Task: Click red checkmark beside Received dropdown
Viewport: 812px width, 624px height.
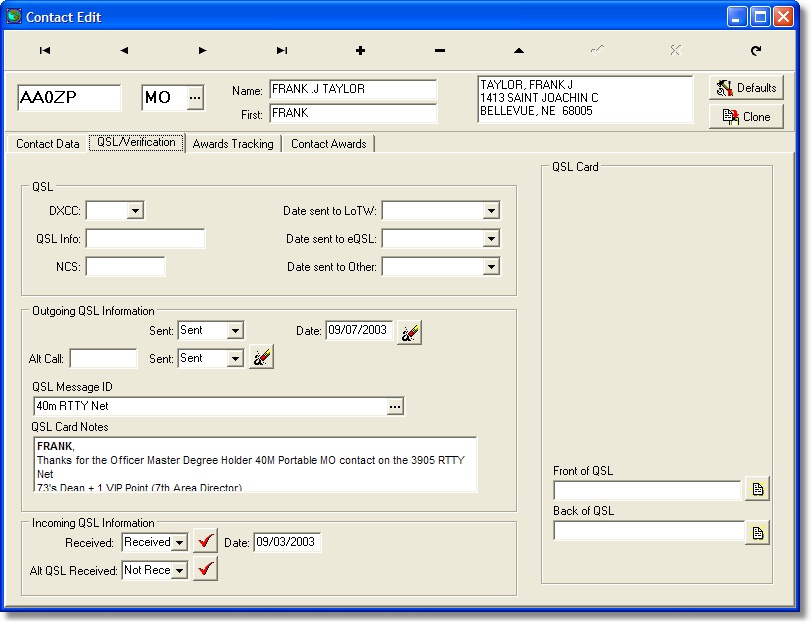Action: (x=206, y=542)
